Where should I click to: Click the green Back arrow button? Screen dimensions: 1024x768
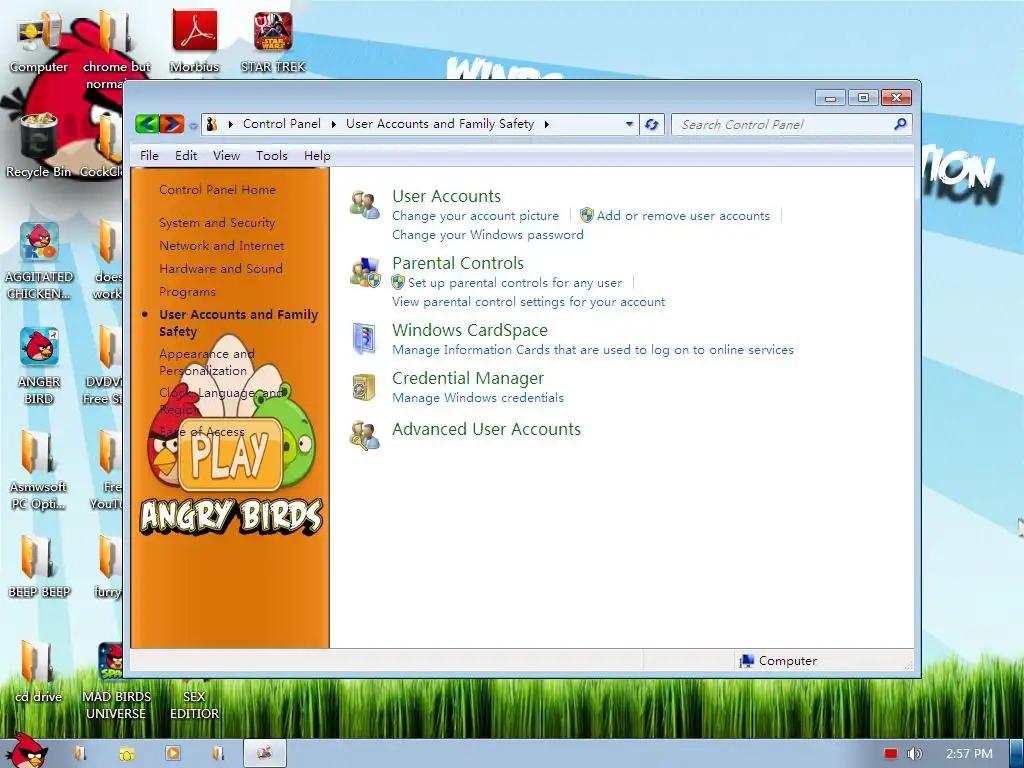coord(147,123)
